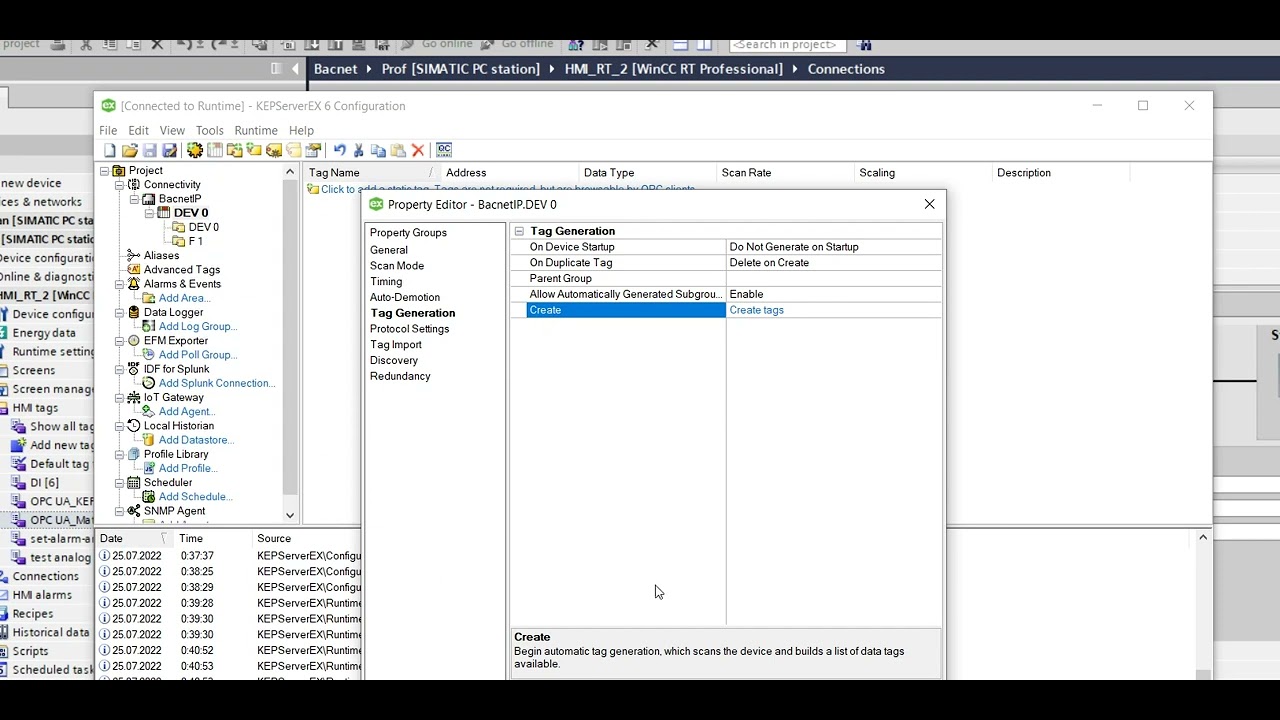The image size is (1280, 720).
Task: Launch the Quick Client toolbar icon
Action: 444,150
